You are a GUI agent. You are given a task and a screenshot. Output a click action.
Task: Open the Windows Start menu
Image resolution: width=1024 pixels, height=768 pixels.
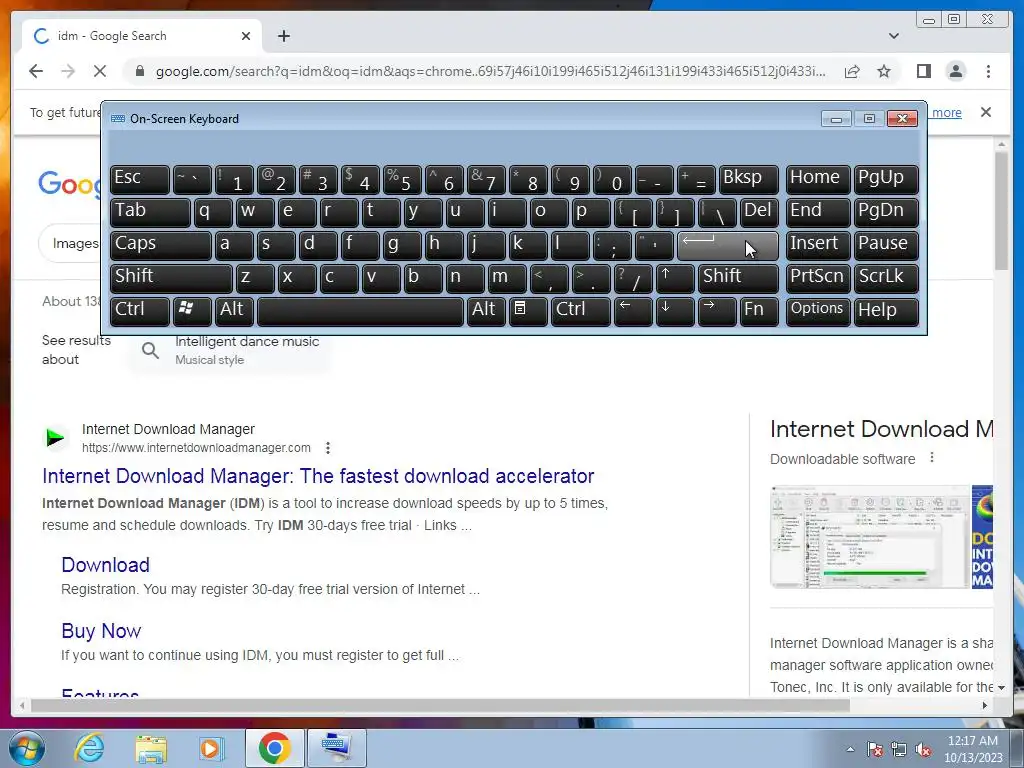[27, 748]
